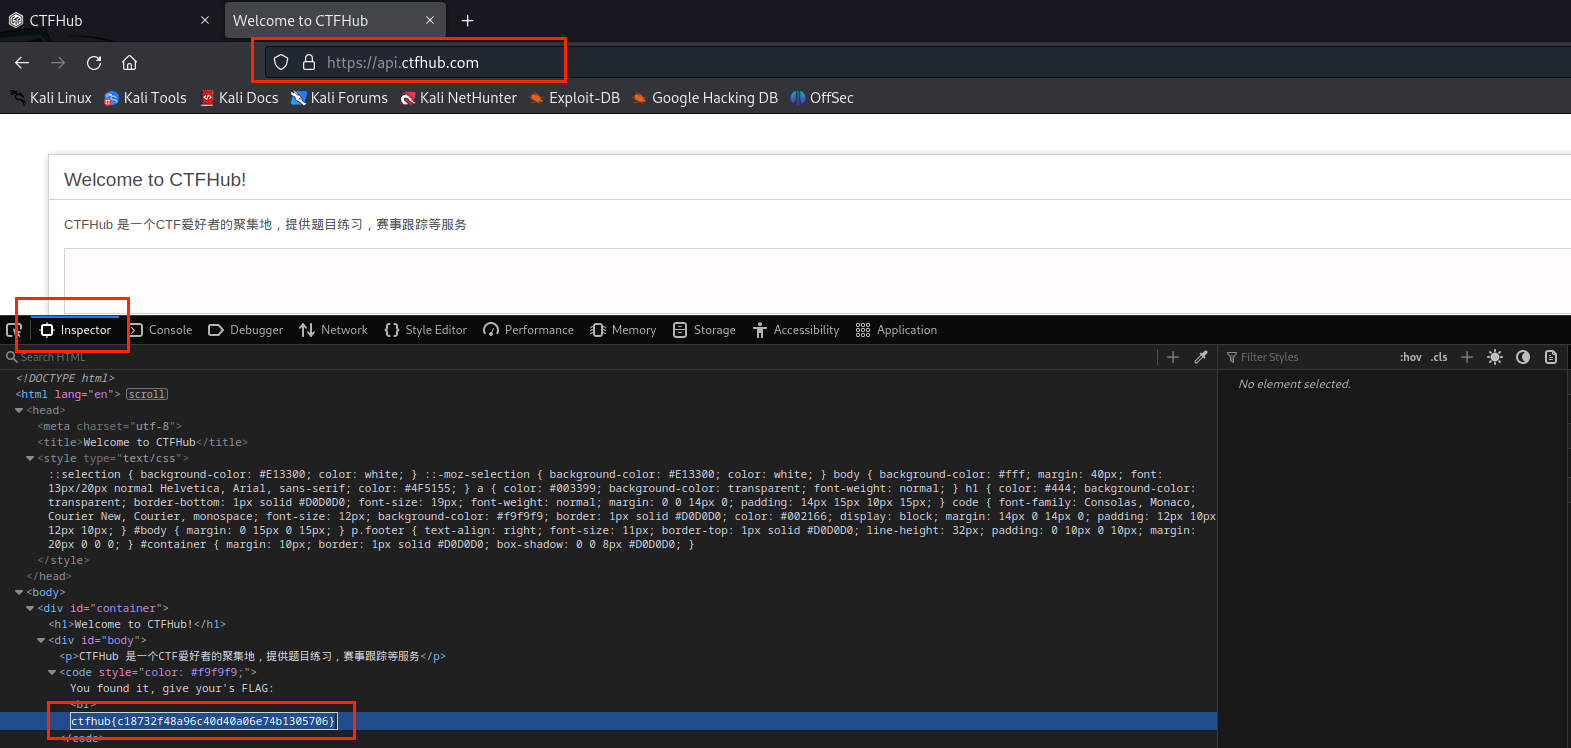Show site security info via padlock icon
This screenshot has width=1571, height=748.
pos(309,62)
